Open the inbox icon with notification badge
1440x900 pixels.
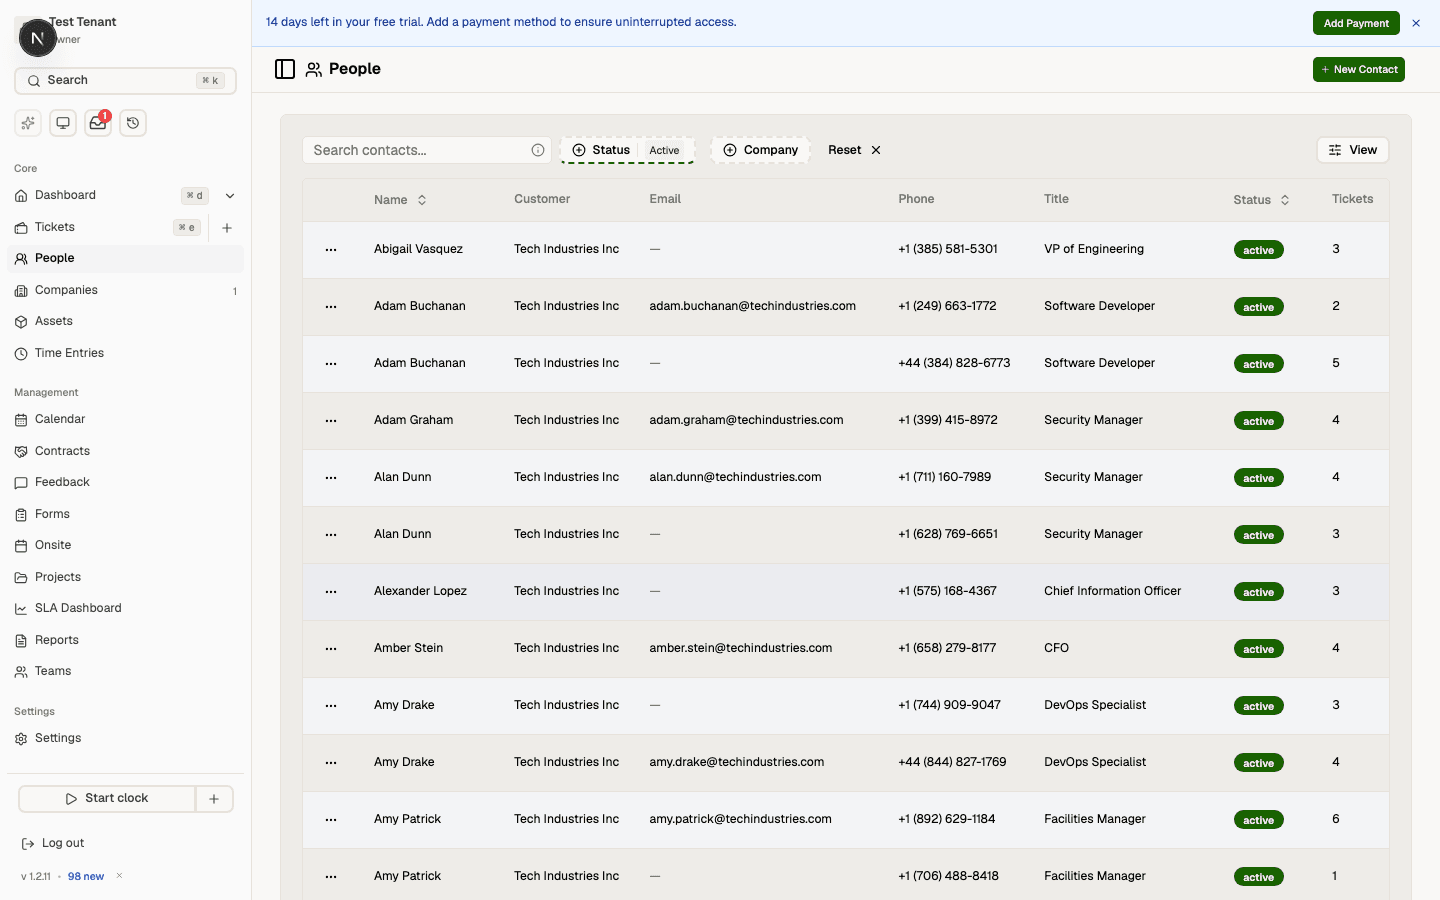97,122
